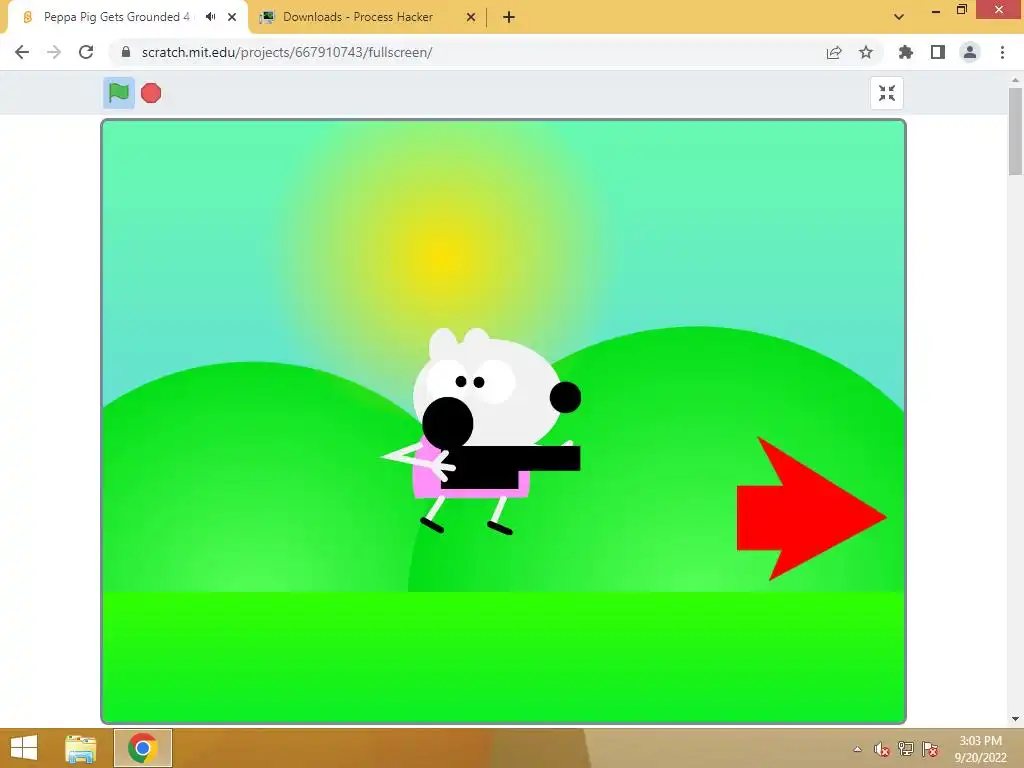The width and height of the screenshot is (1024, 768).
Task: Open a new browser tab
Action: 509,17
